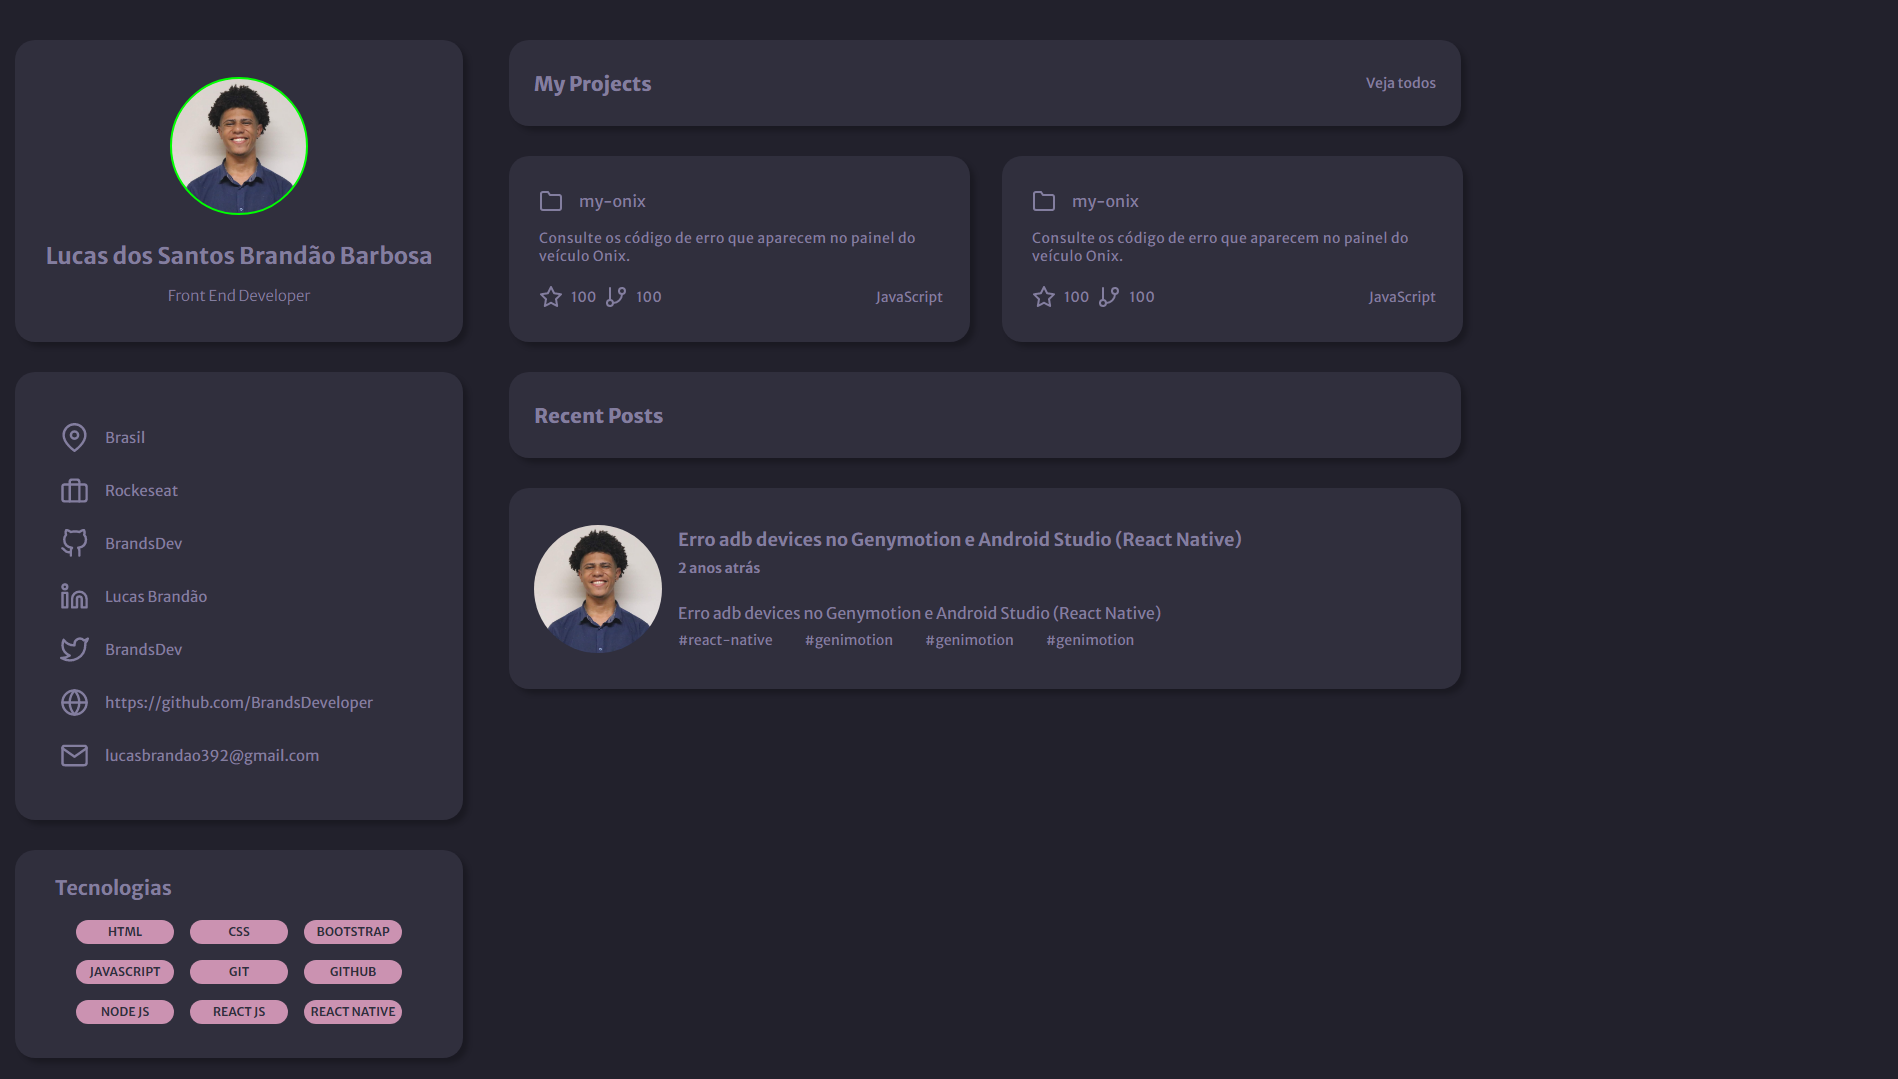Viewport: 1898px width, 1079px height.
Task: Click the briefcase icon next to Rockeseat
Action: pyautogui.click(x=74, y=490)
